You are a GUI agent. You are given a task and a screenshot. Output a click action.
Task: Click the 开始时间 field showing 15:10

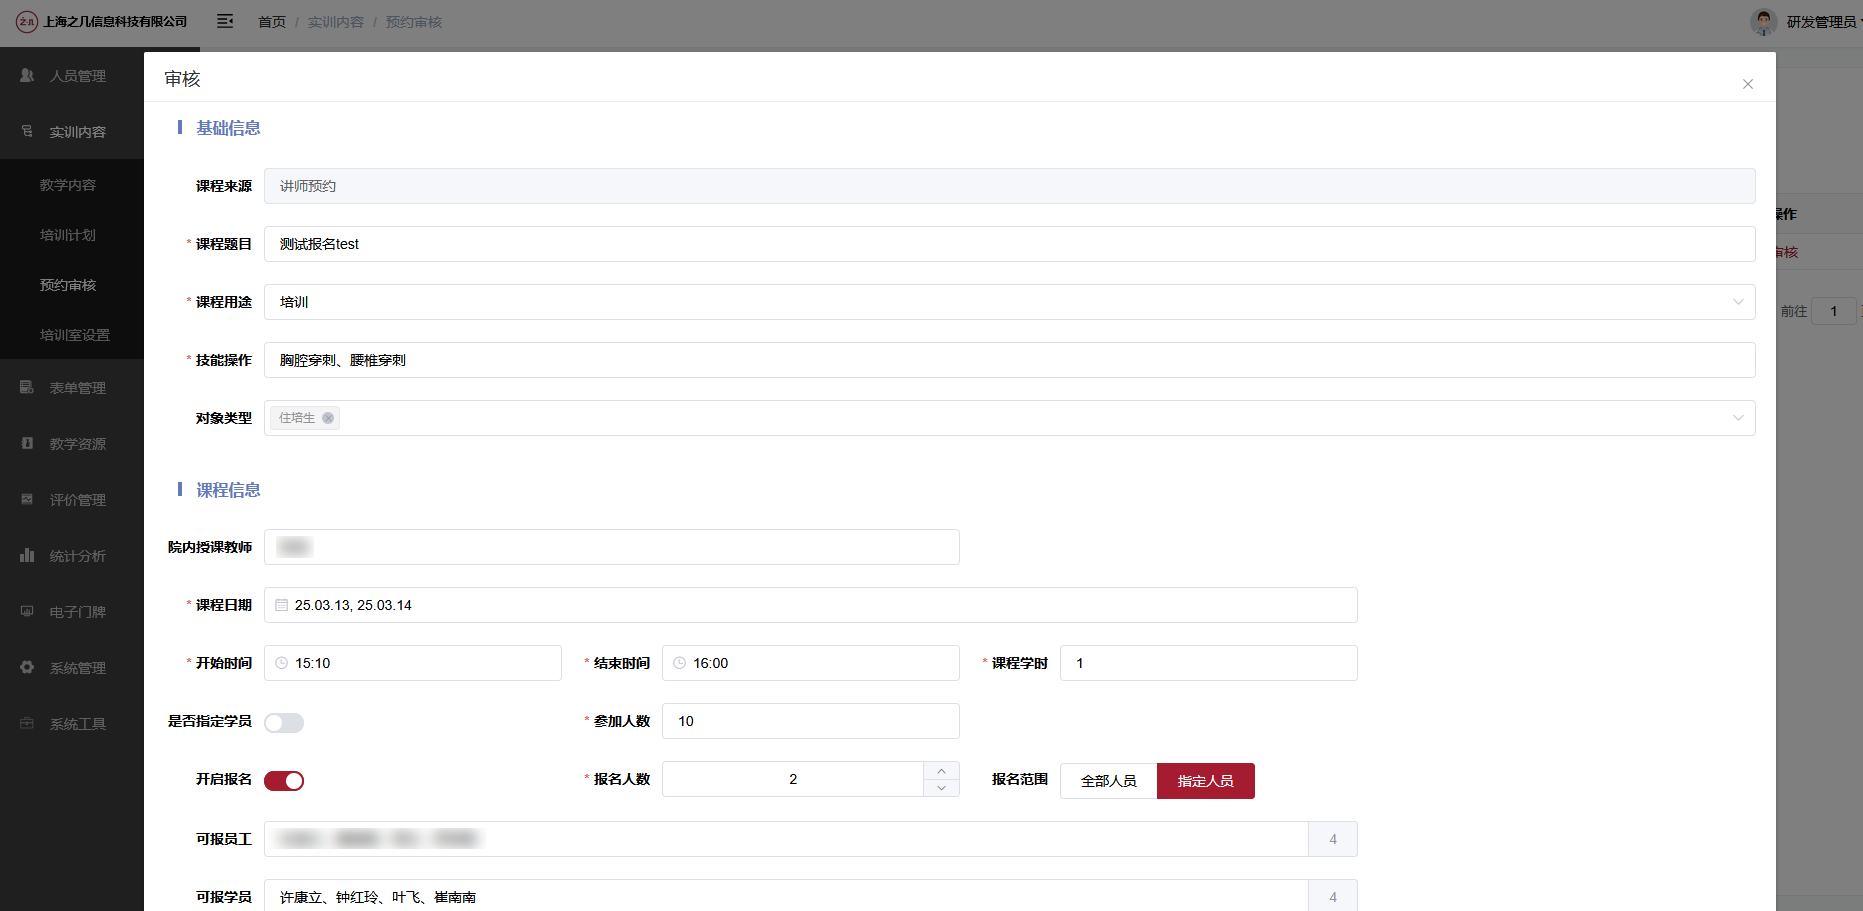(412, 663)
